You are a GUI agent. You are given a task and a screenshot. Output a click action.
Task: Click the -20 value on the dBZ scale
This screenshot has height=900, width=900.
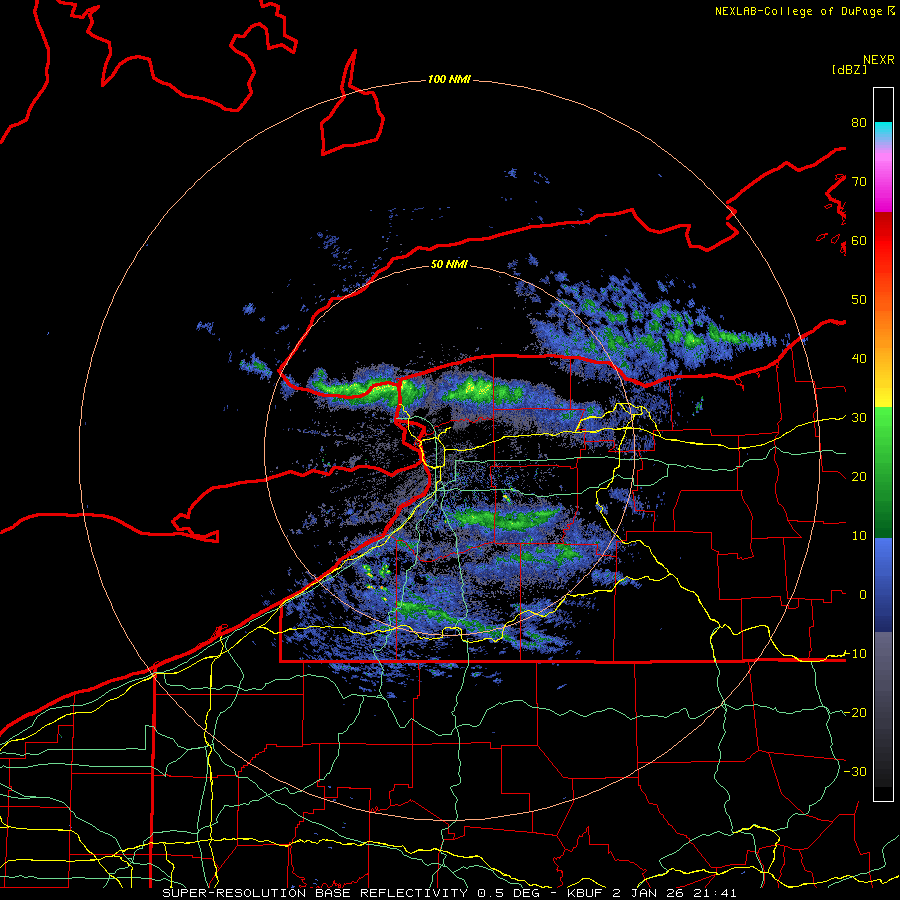pos(855,713)
